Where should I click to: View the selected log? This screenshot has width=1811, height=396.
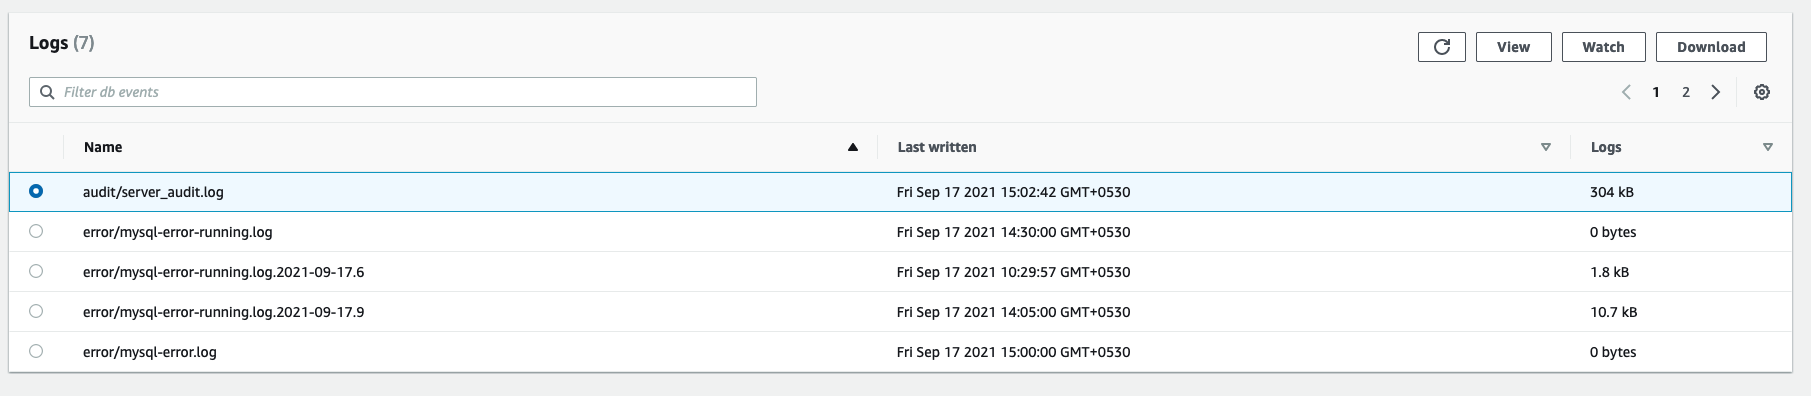1513,47
